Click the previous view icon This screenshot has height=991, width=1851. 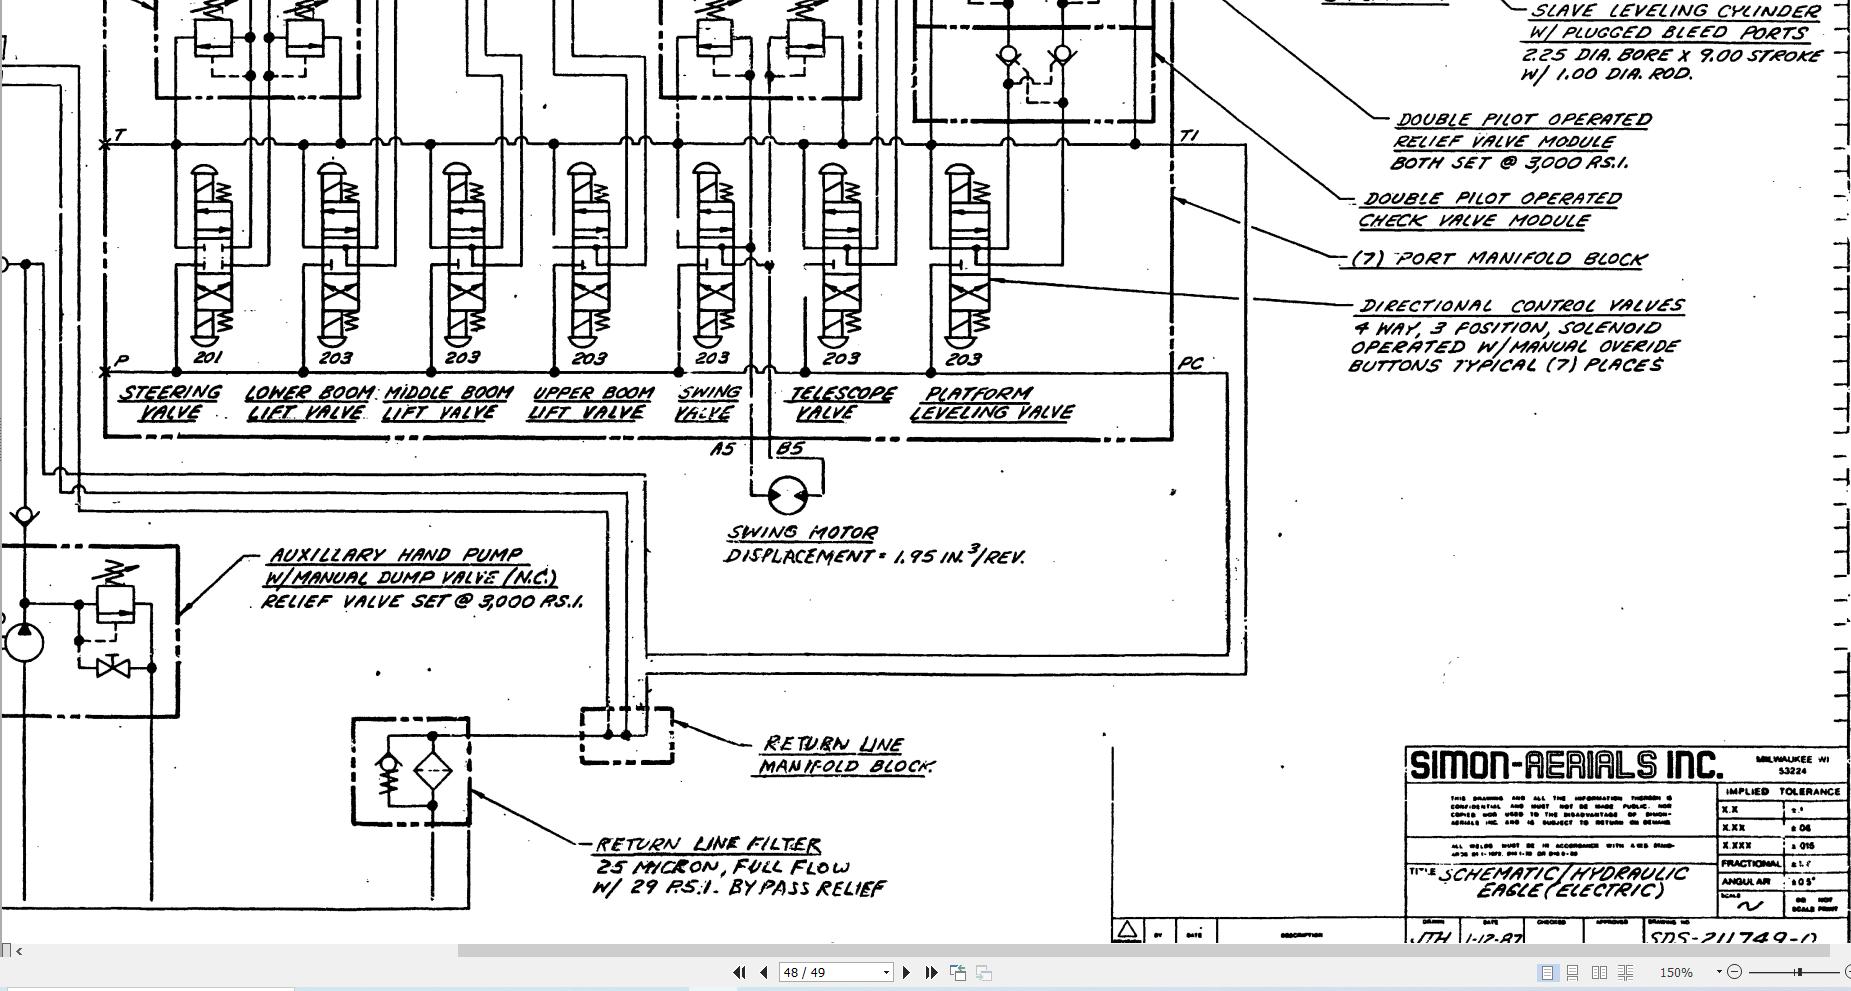coord(958,972)
